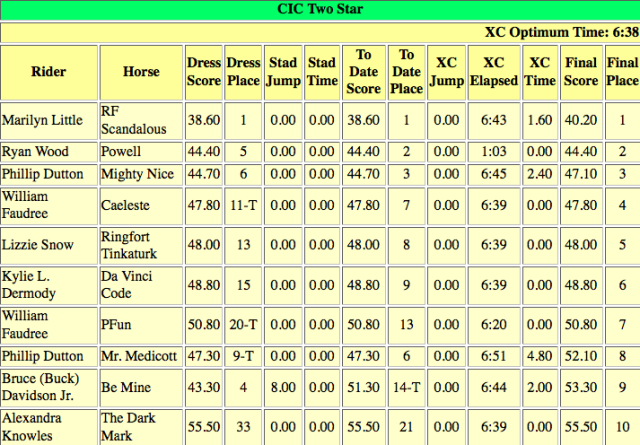Select horse name PFun
The width and height of the screenshot is (640, 445).
click(x=116, y=325)
